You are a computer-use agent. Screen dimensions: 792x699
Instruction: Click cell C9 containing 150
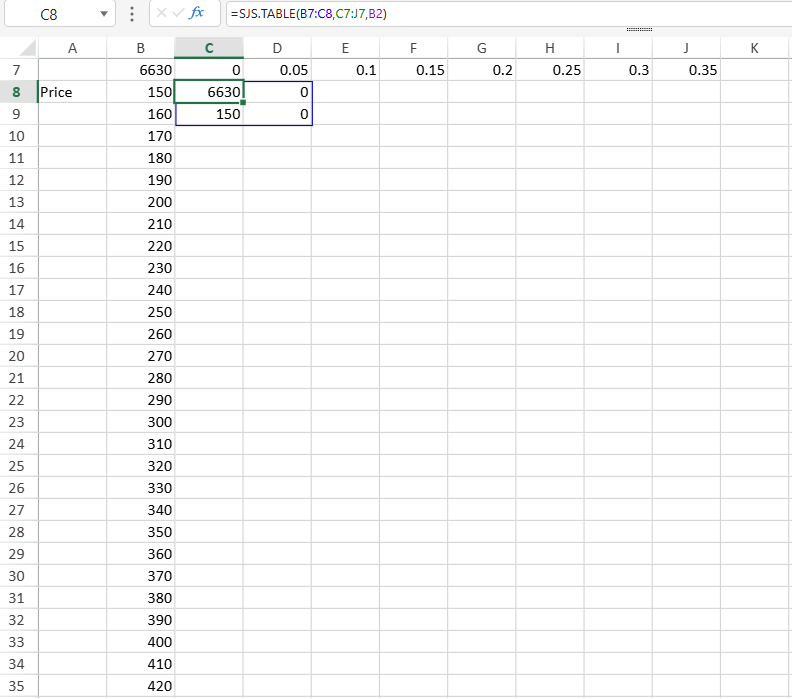tap(209, 114)
